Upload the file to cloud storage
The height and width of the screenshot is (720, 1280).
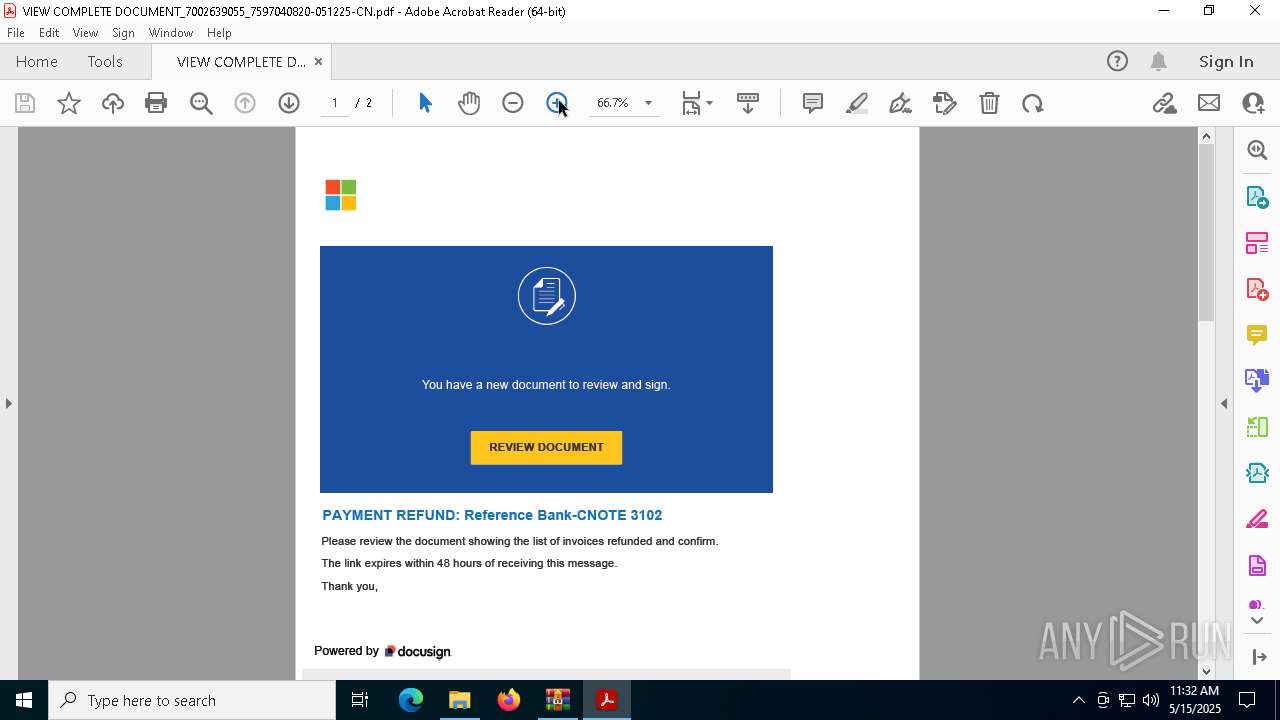coord(113,103)
